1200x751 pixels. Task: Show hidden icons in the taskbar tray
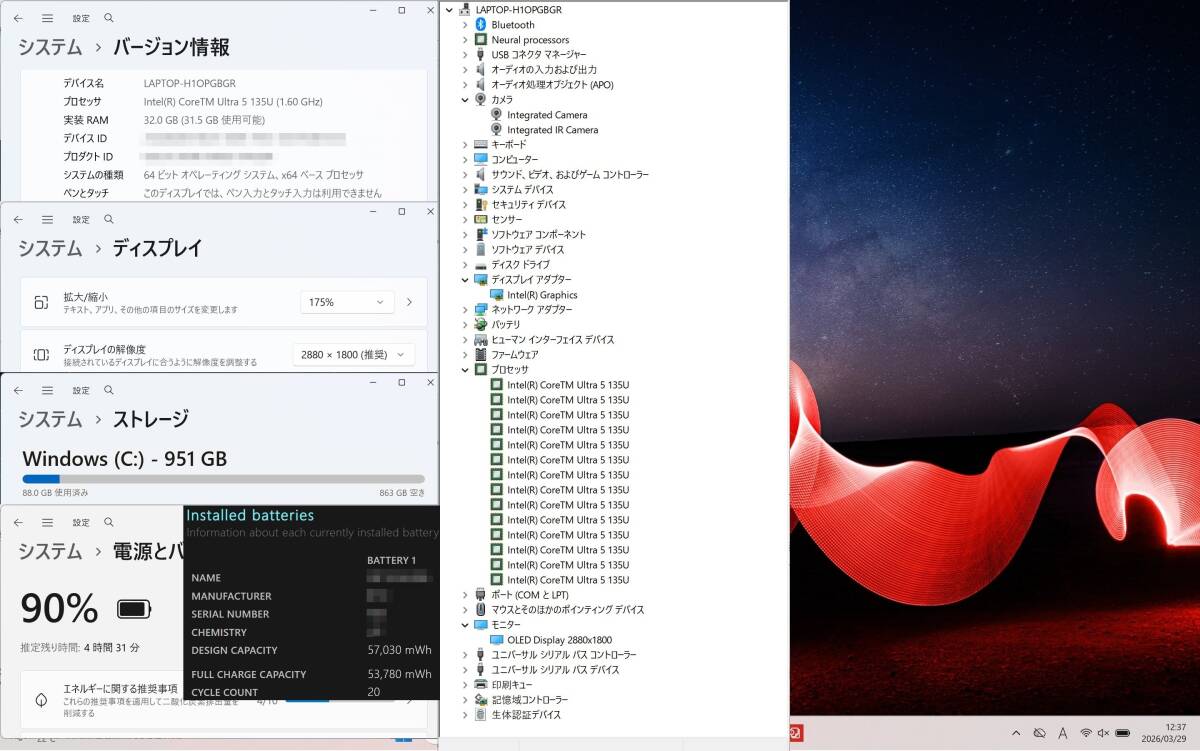[1016, 733]
